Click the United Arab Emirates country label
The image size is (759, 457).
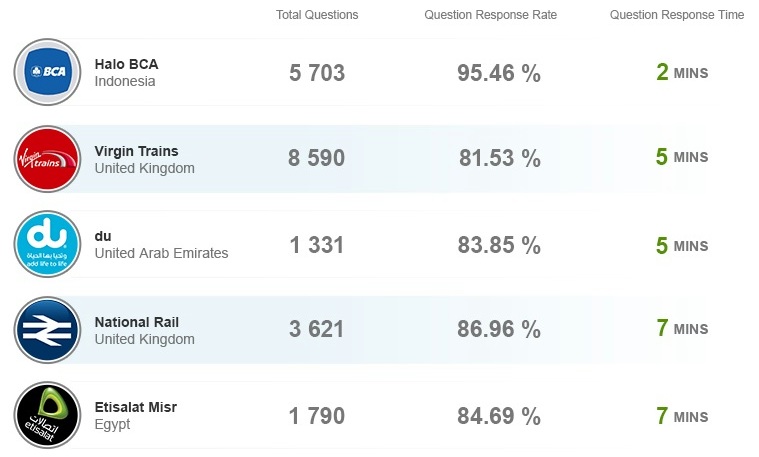click(161, 253)
